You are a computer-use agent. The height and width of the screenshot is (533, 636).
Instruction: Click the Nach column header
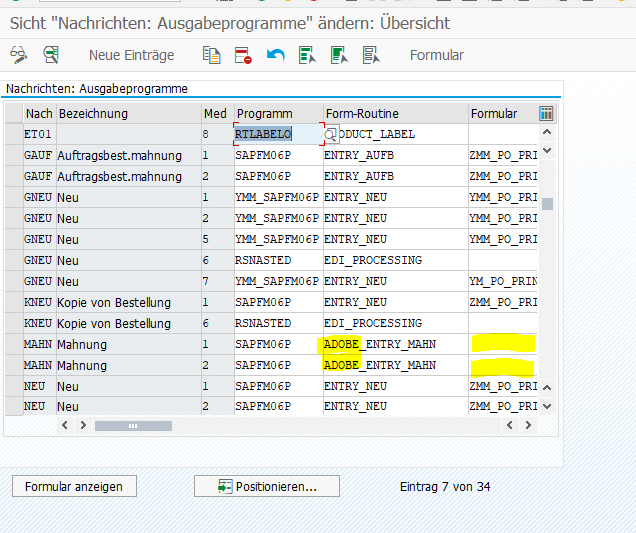39,114
